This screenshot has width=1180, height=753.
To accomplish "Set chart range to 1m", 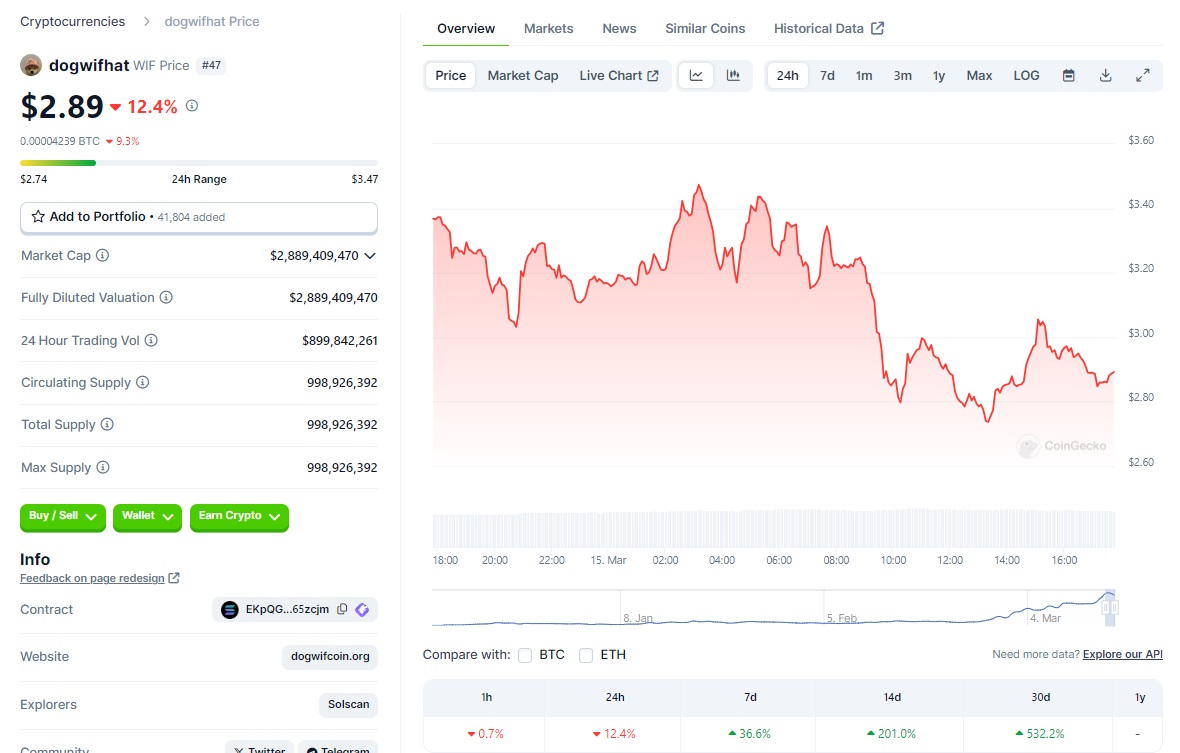I will 864,75.
